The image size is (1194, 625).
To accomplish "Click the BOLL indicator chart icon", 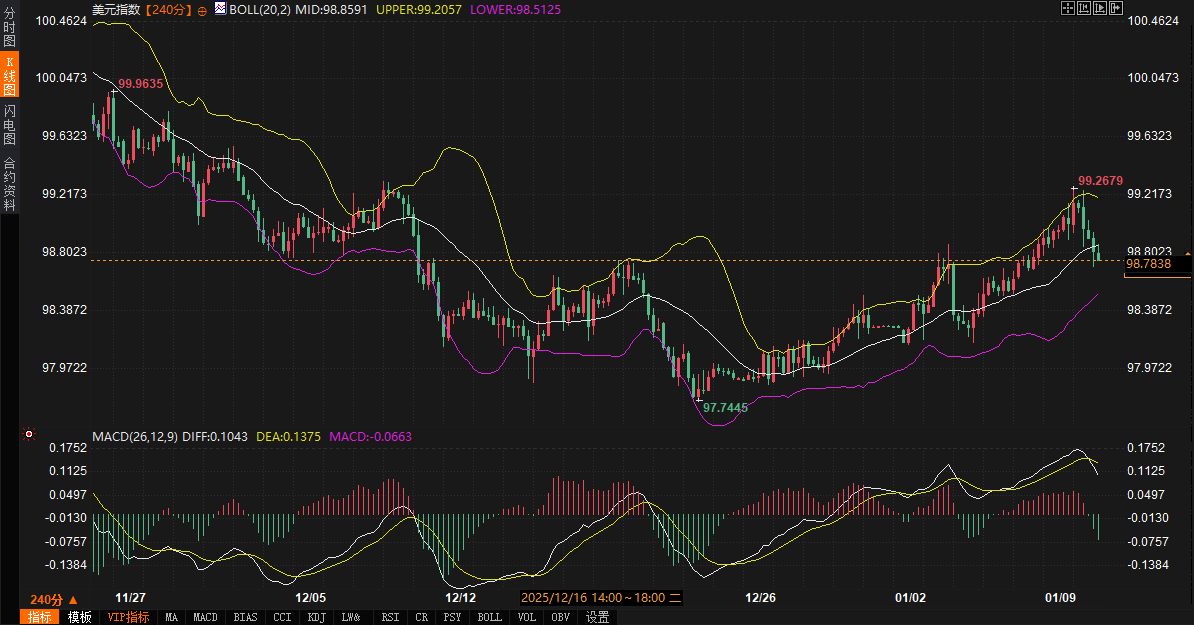I will pos(219,9).
